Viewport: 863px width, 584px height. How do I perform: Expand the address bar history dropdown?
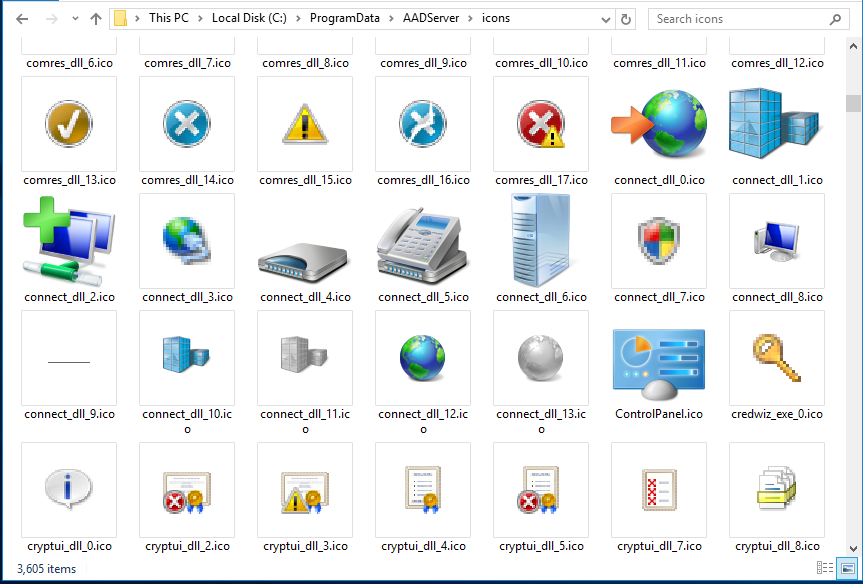[604, 19]
